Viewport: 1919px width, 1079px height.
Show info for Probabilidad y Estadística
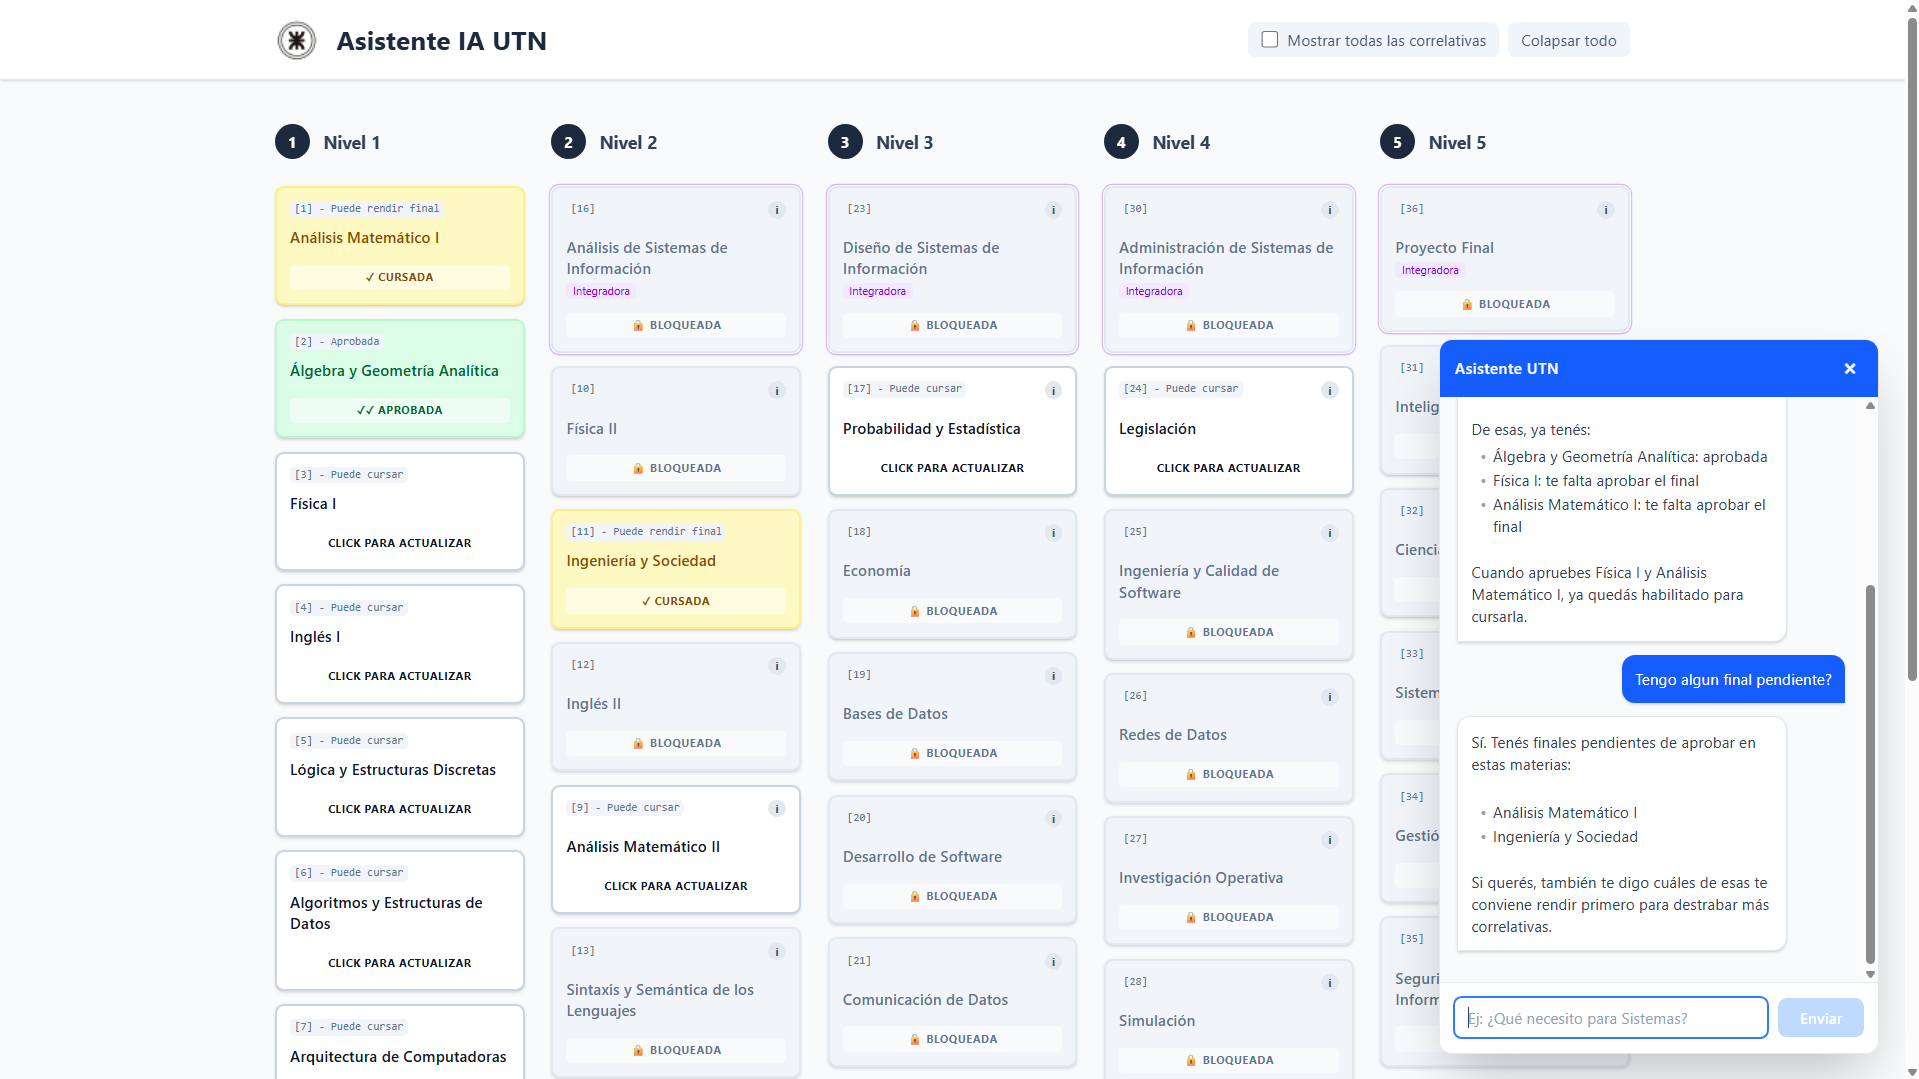click(1053, 390)
